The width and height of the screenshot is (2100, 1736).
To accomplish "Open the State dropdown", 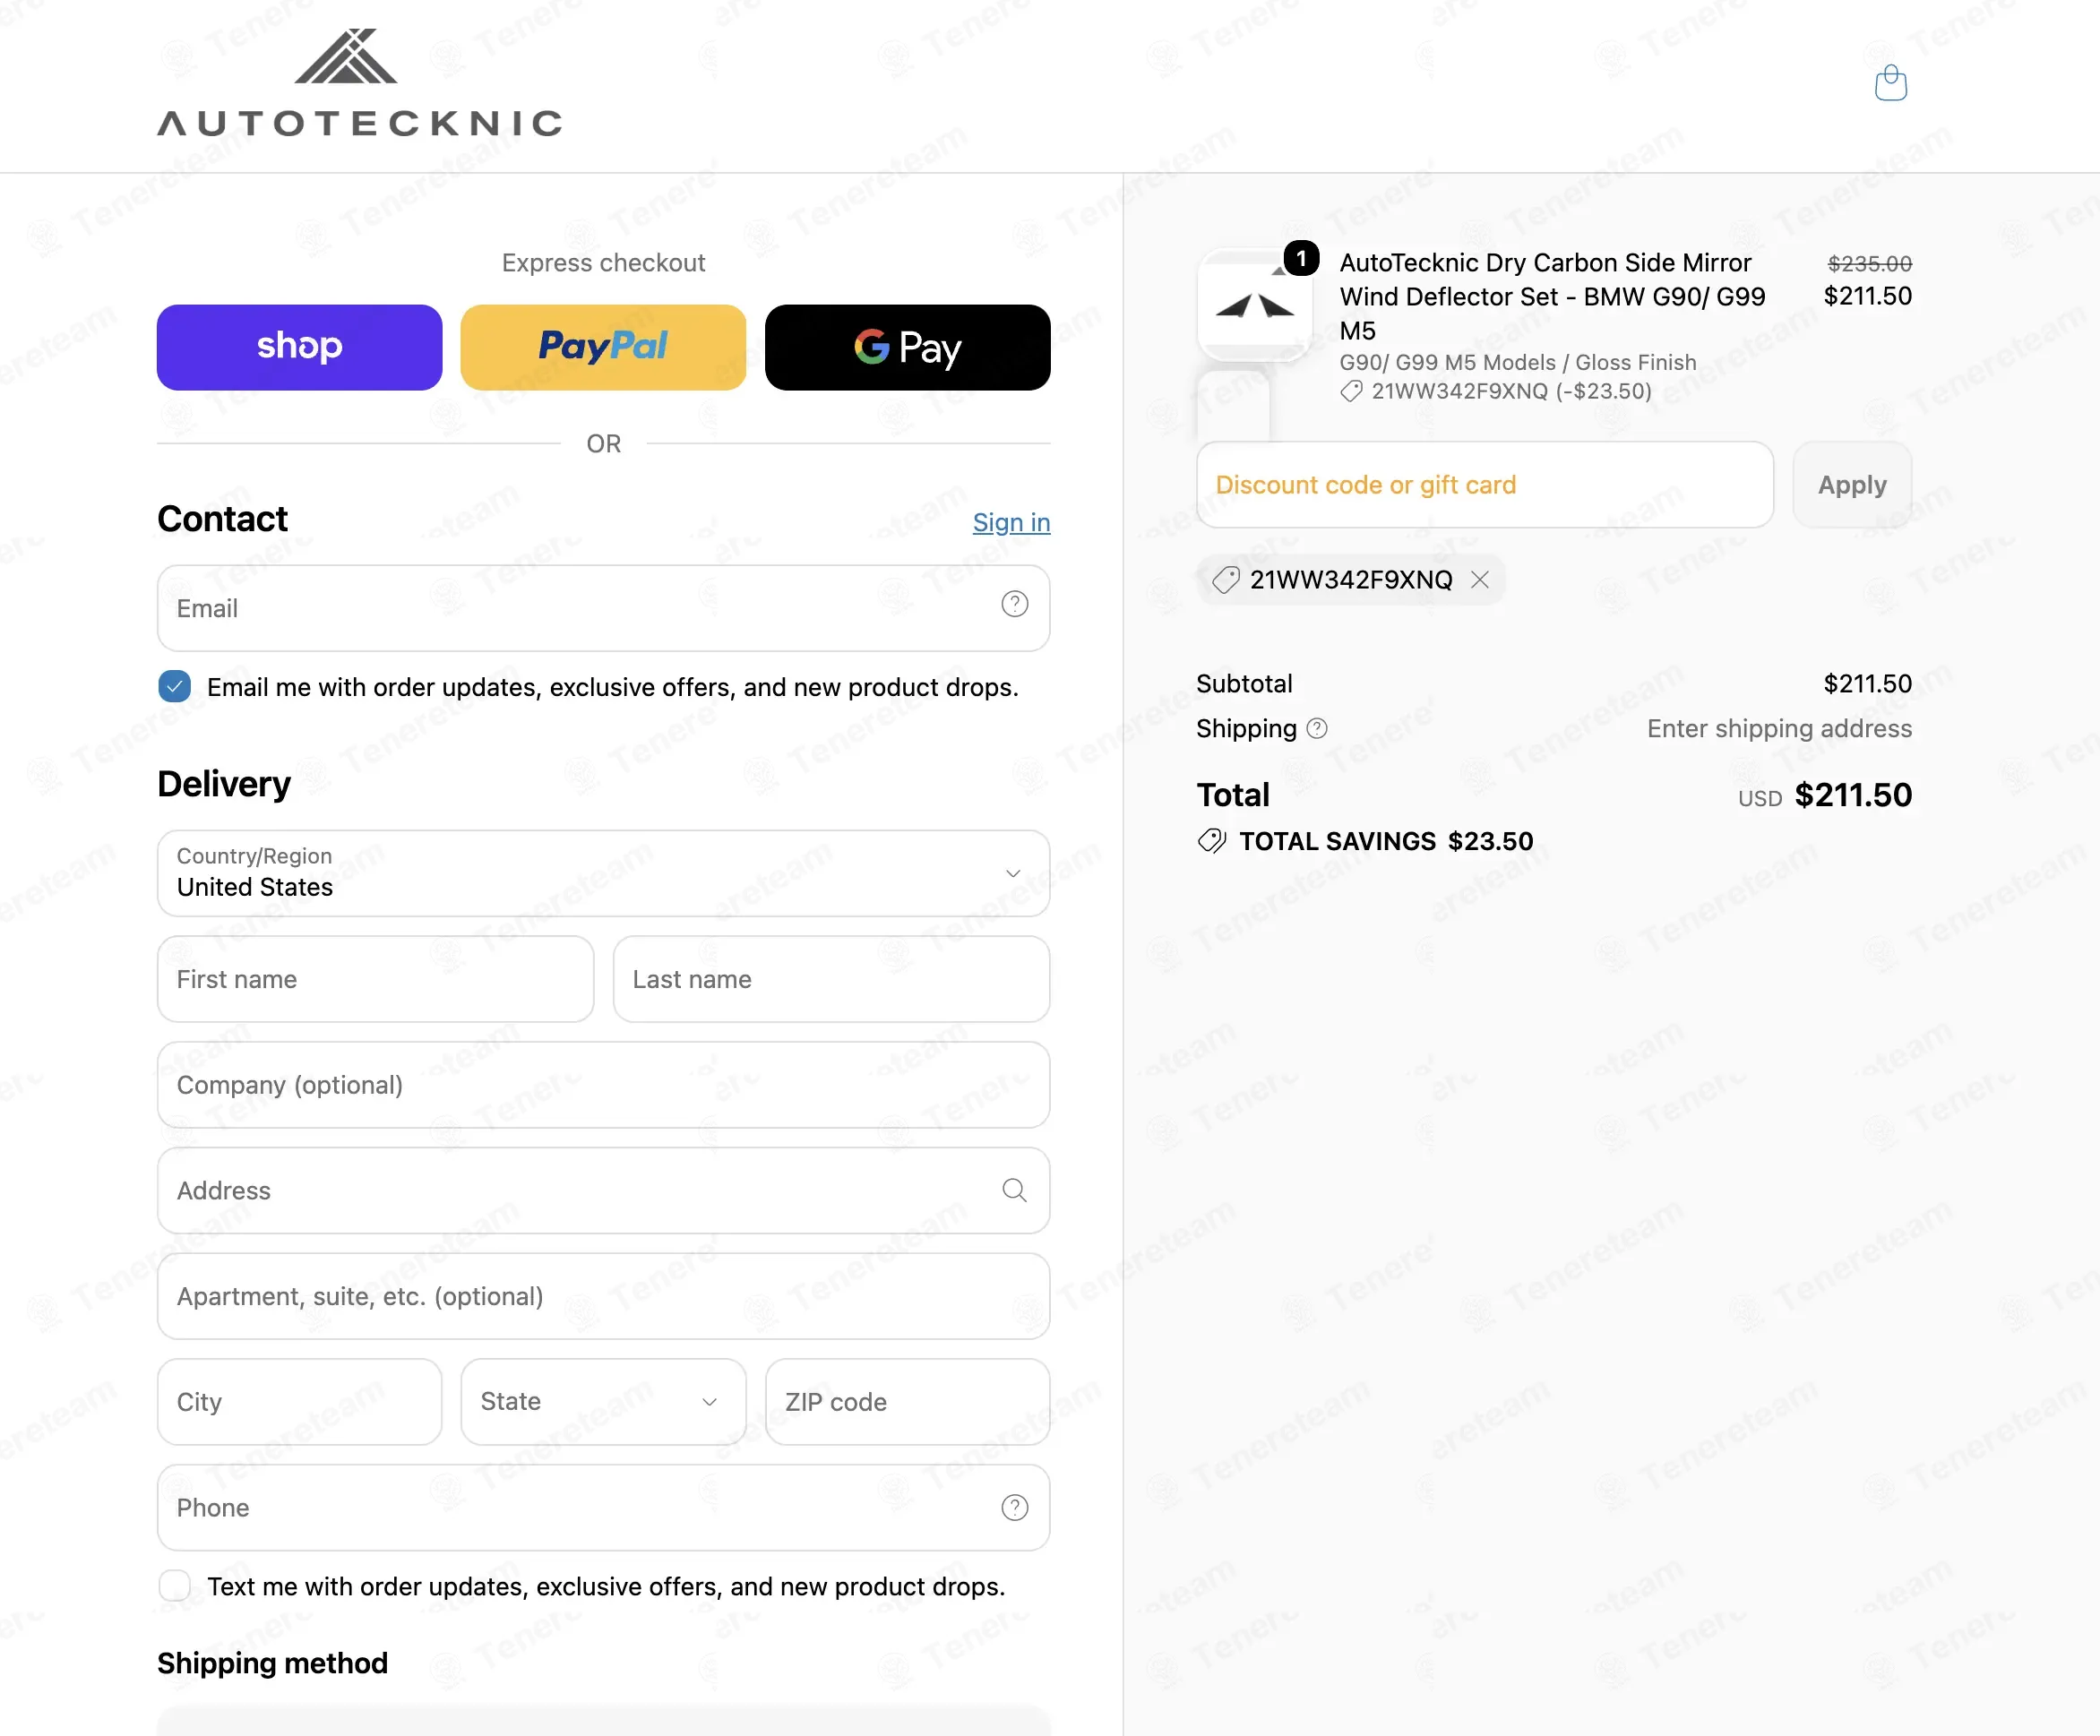I will coord(603,1401).
